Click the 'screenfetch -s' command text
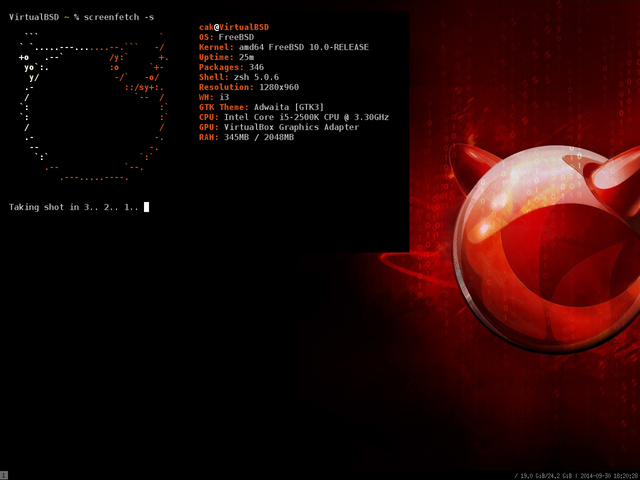The width and height of the screenshot is (640, 480). pos(120,17)
